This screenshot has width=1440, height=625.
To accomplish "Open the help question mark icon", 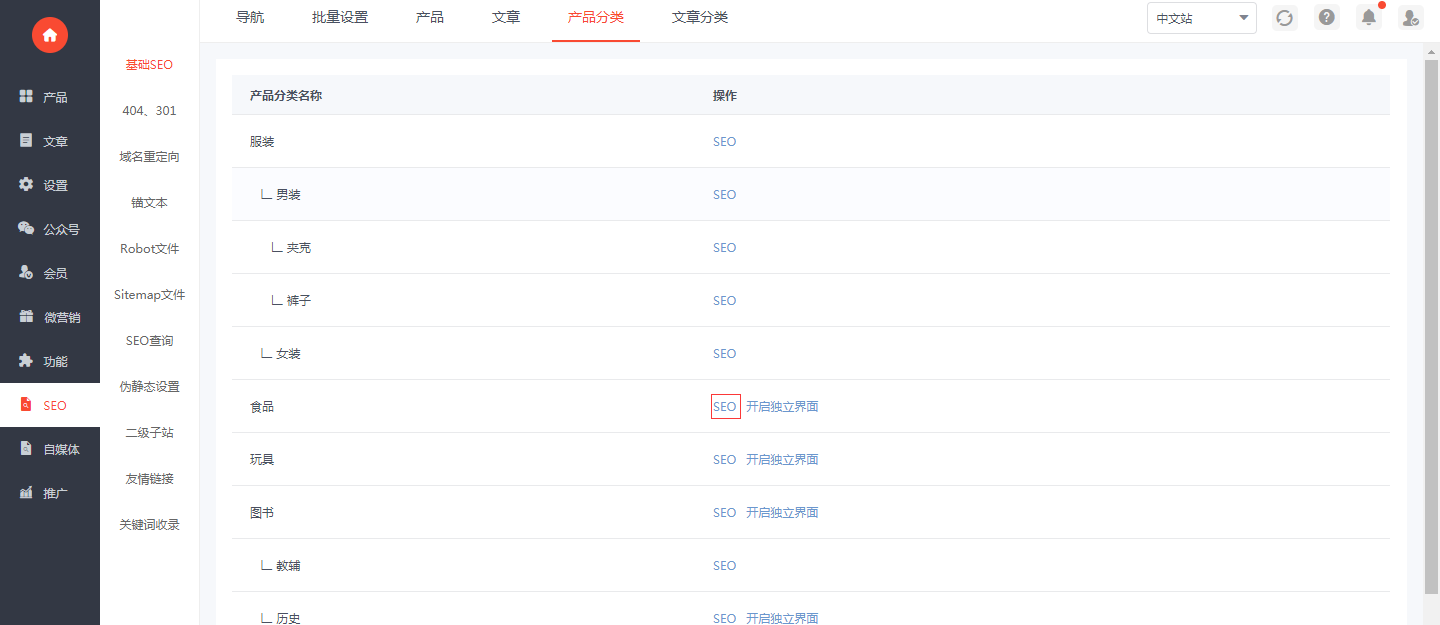I will [1327, 18].
